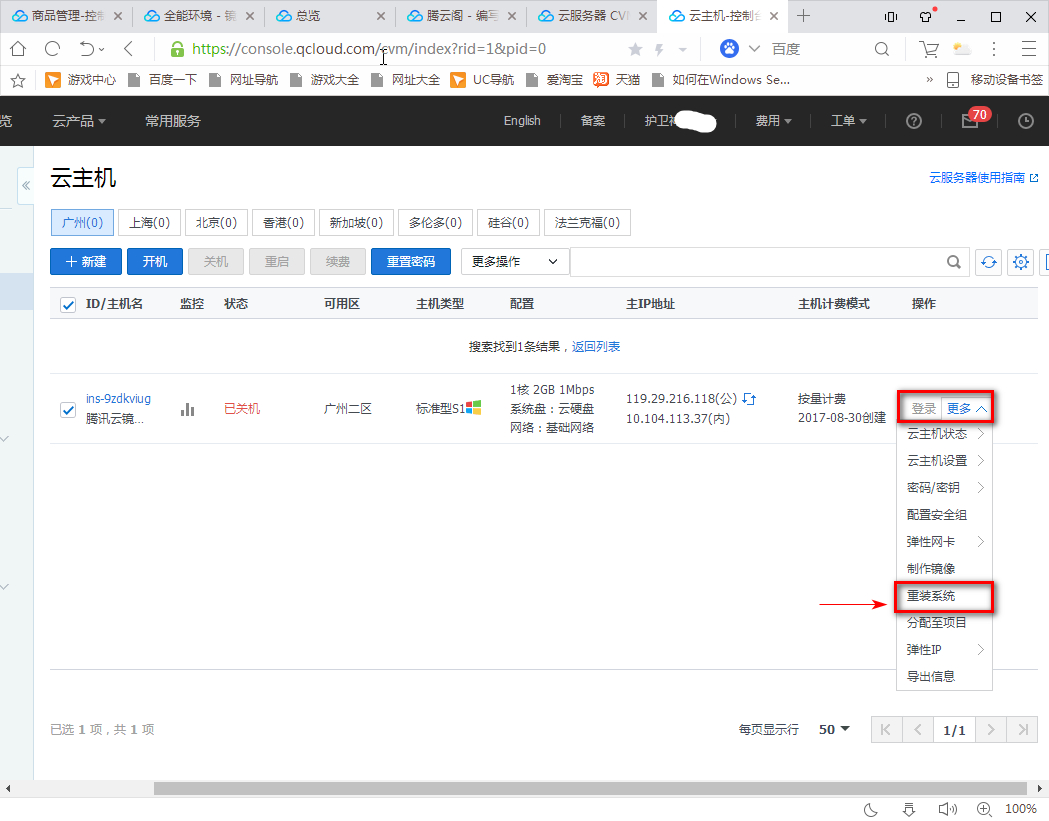
Task: Click the IP switch icon beside public IP
Action: click(749, 399)
